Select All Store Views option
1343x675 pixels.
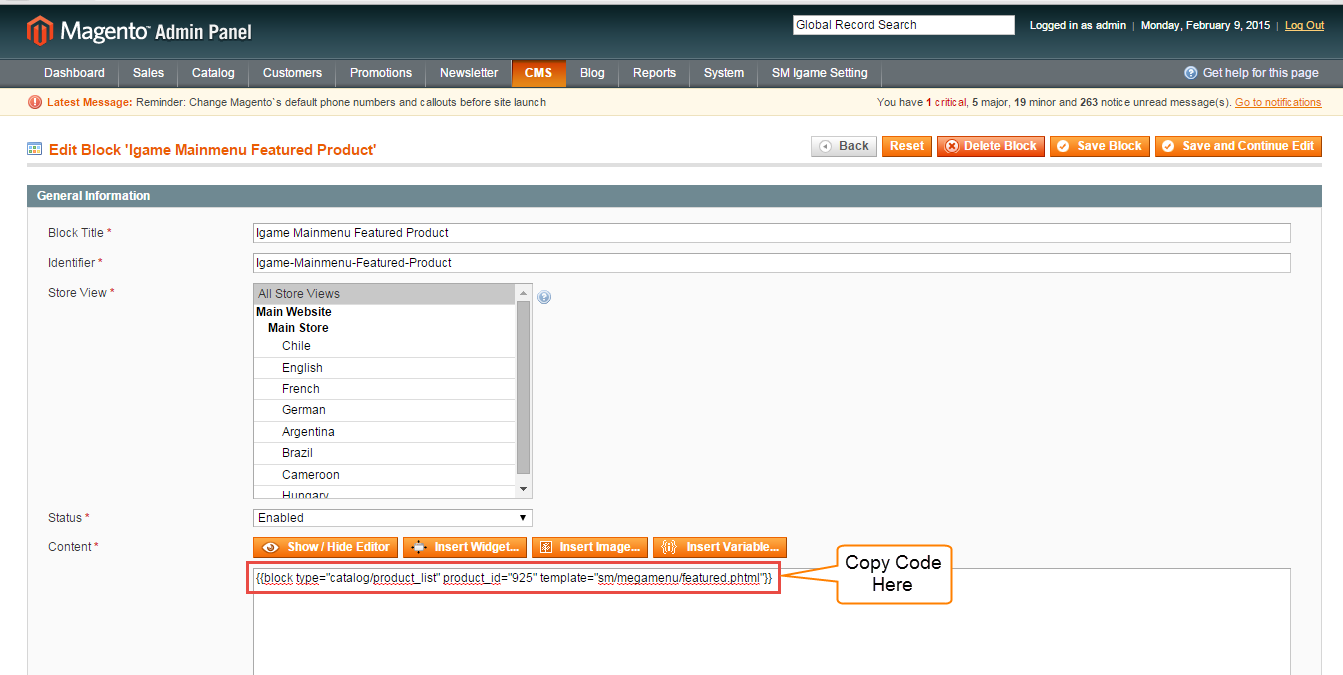click(x=385, y=294)
